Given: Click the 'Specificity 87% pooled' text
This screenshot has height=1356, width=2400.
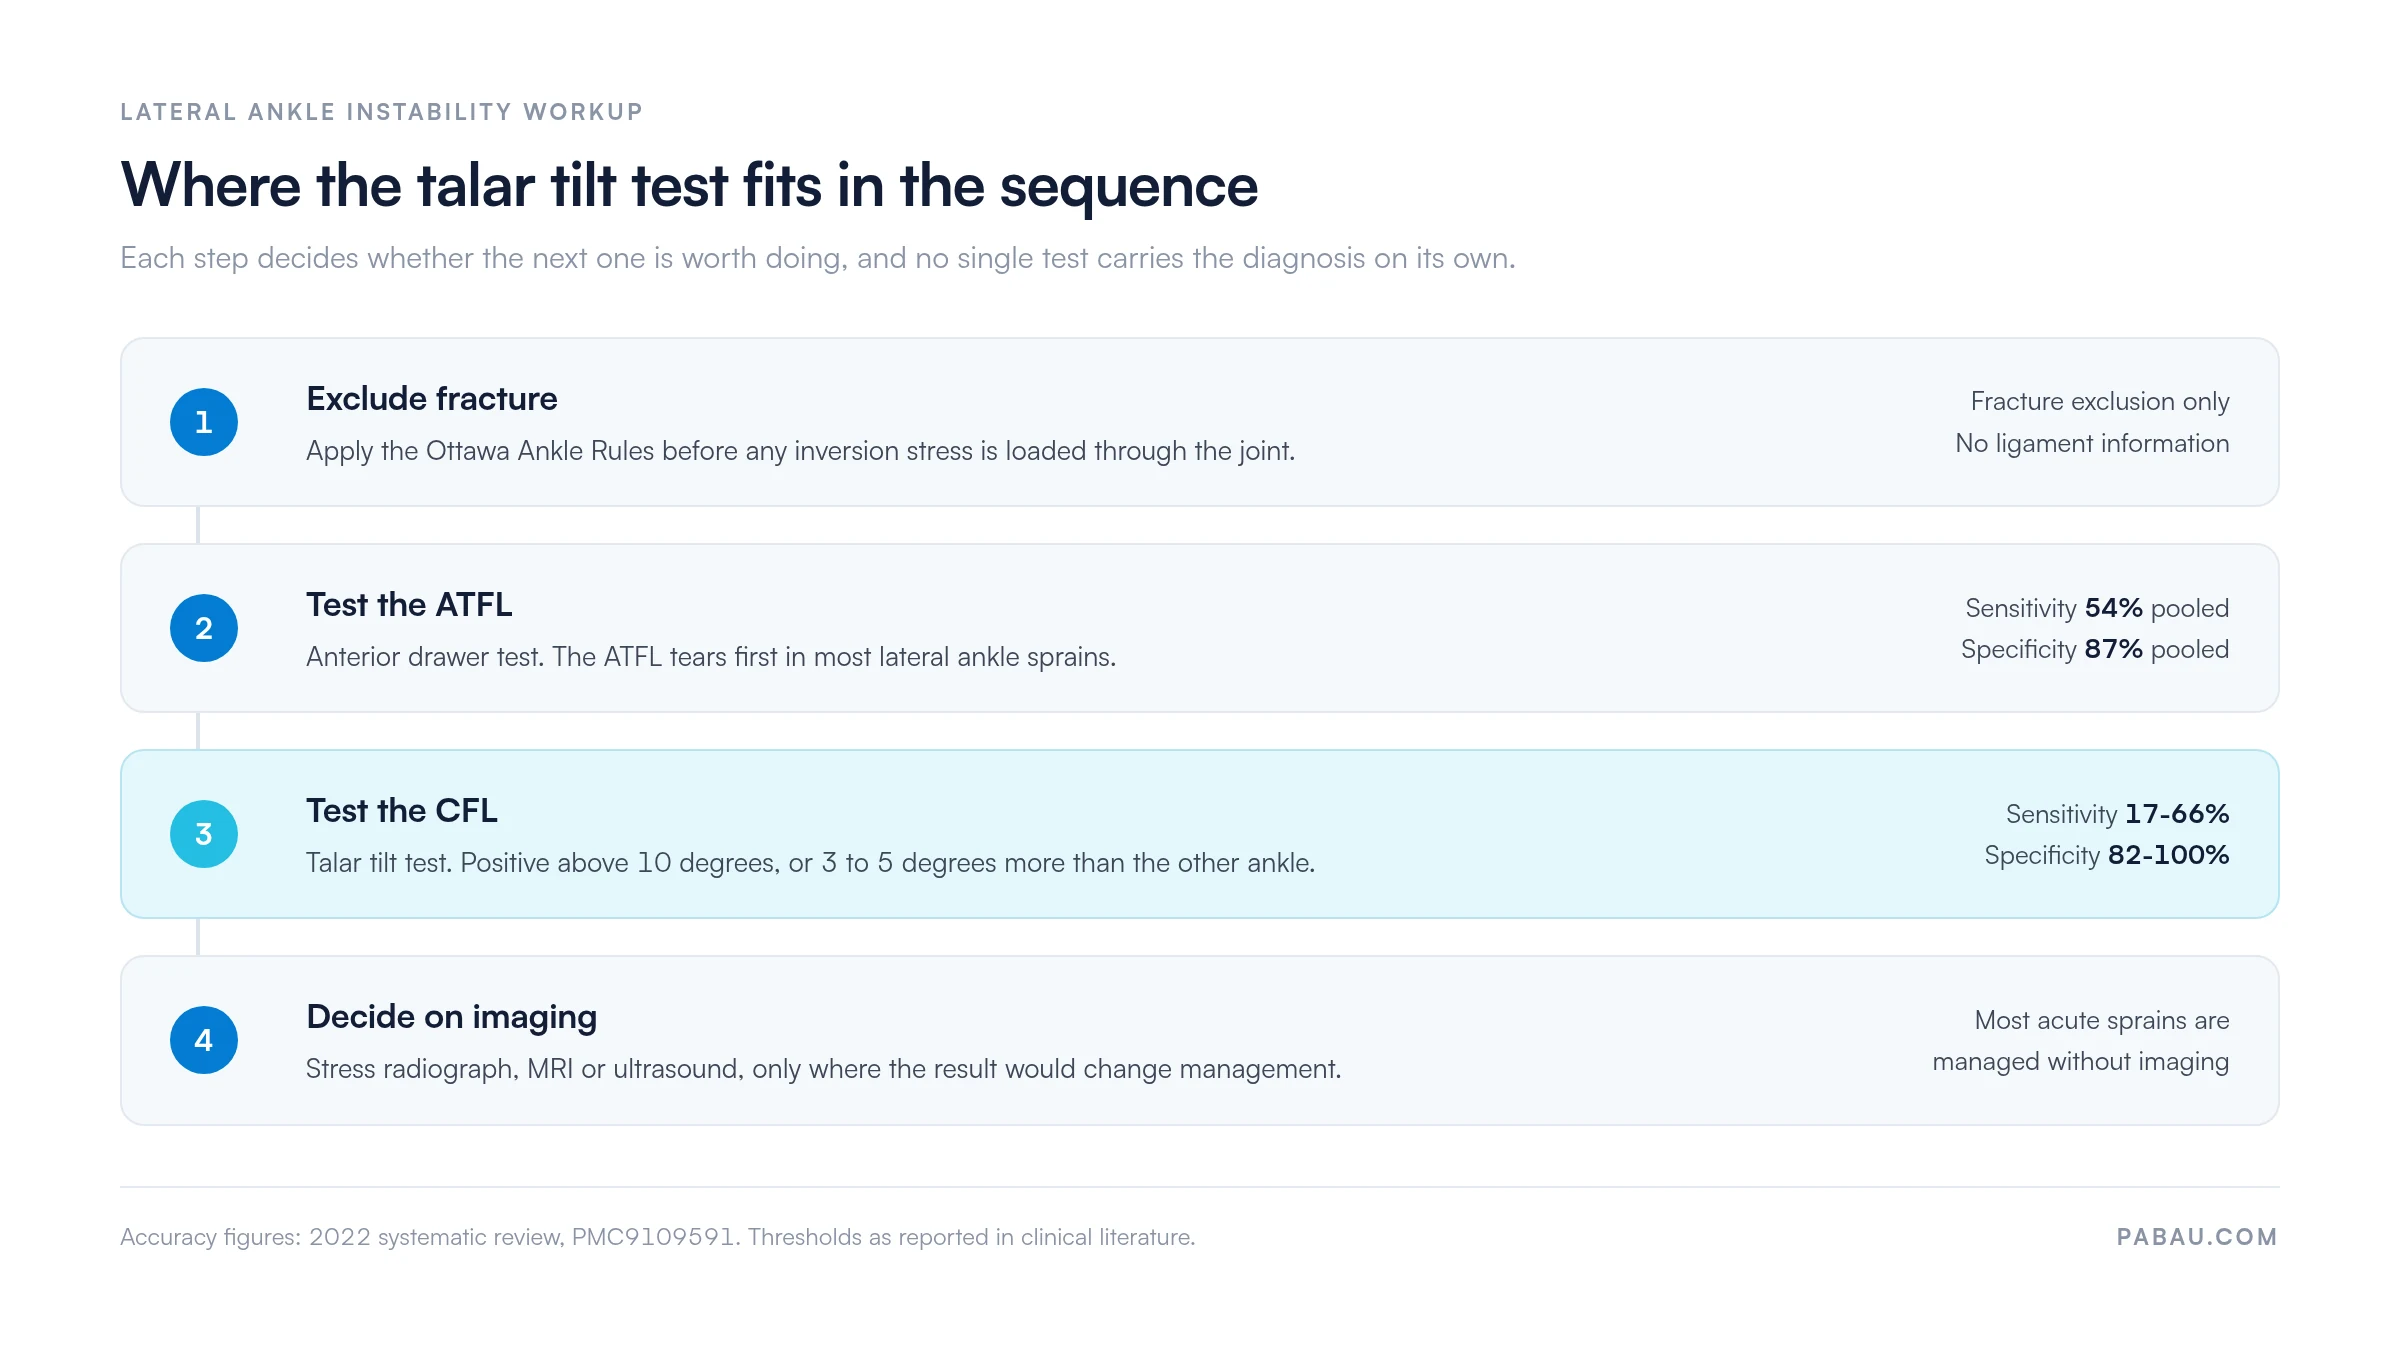Looking at the screenshot, I should pos(2095,650).
